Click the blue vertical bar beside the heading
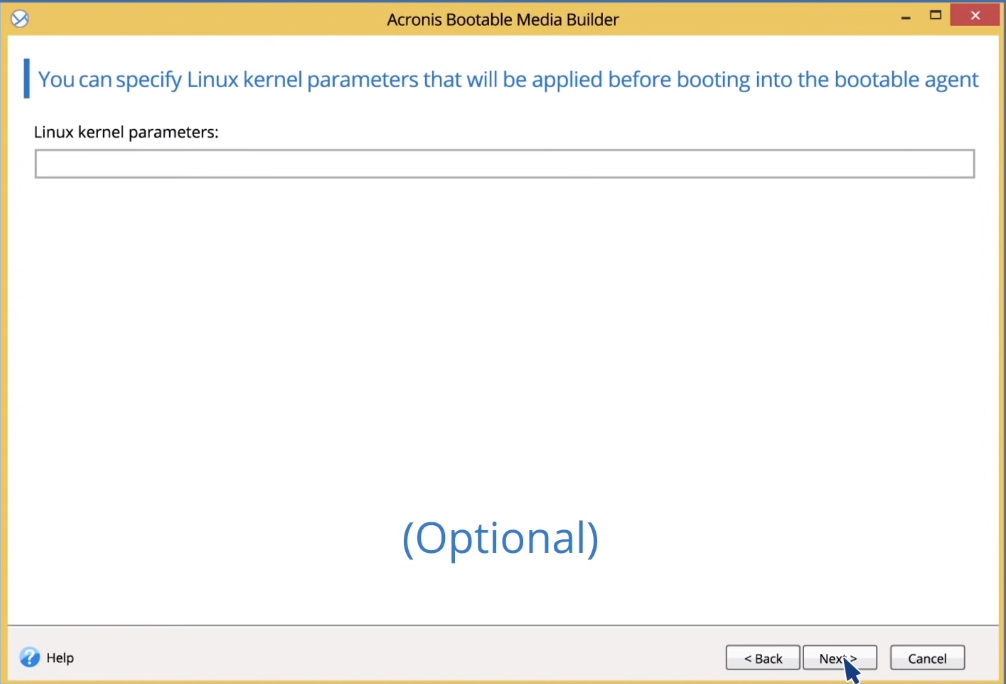The height and width of the screenshot is (684, 1006). tap(26, 78)
